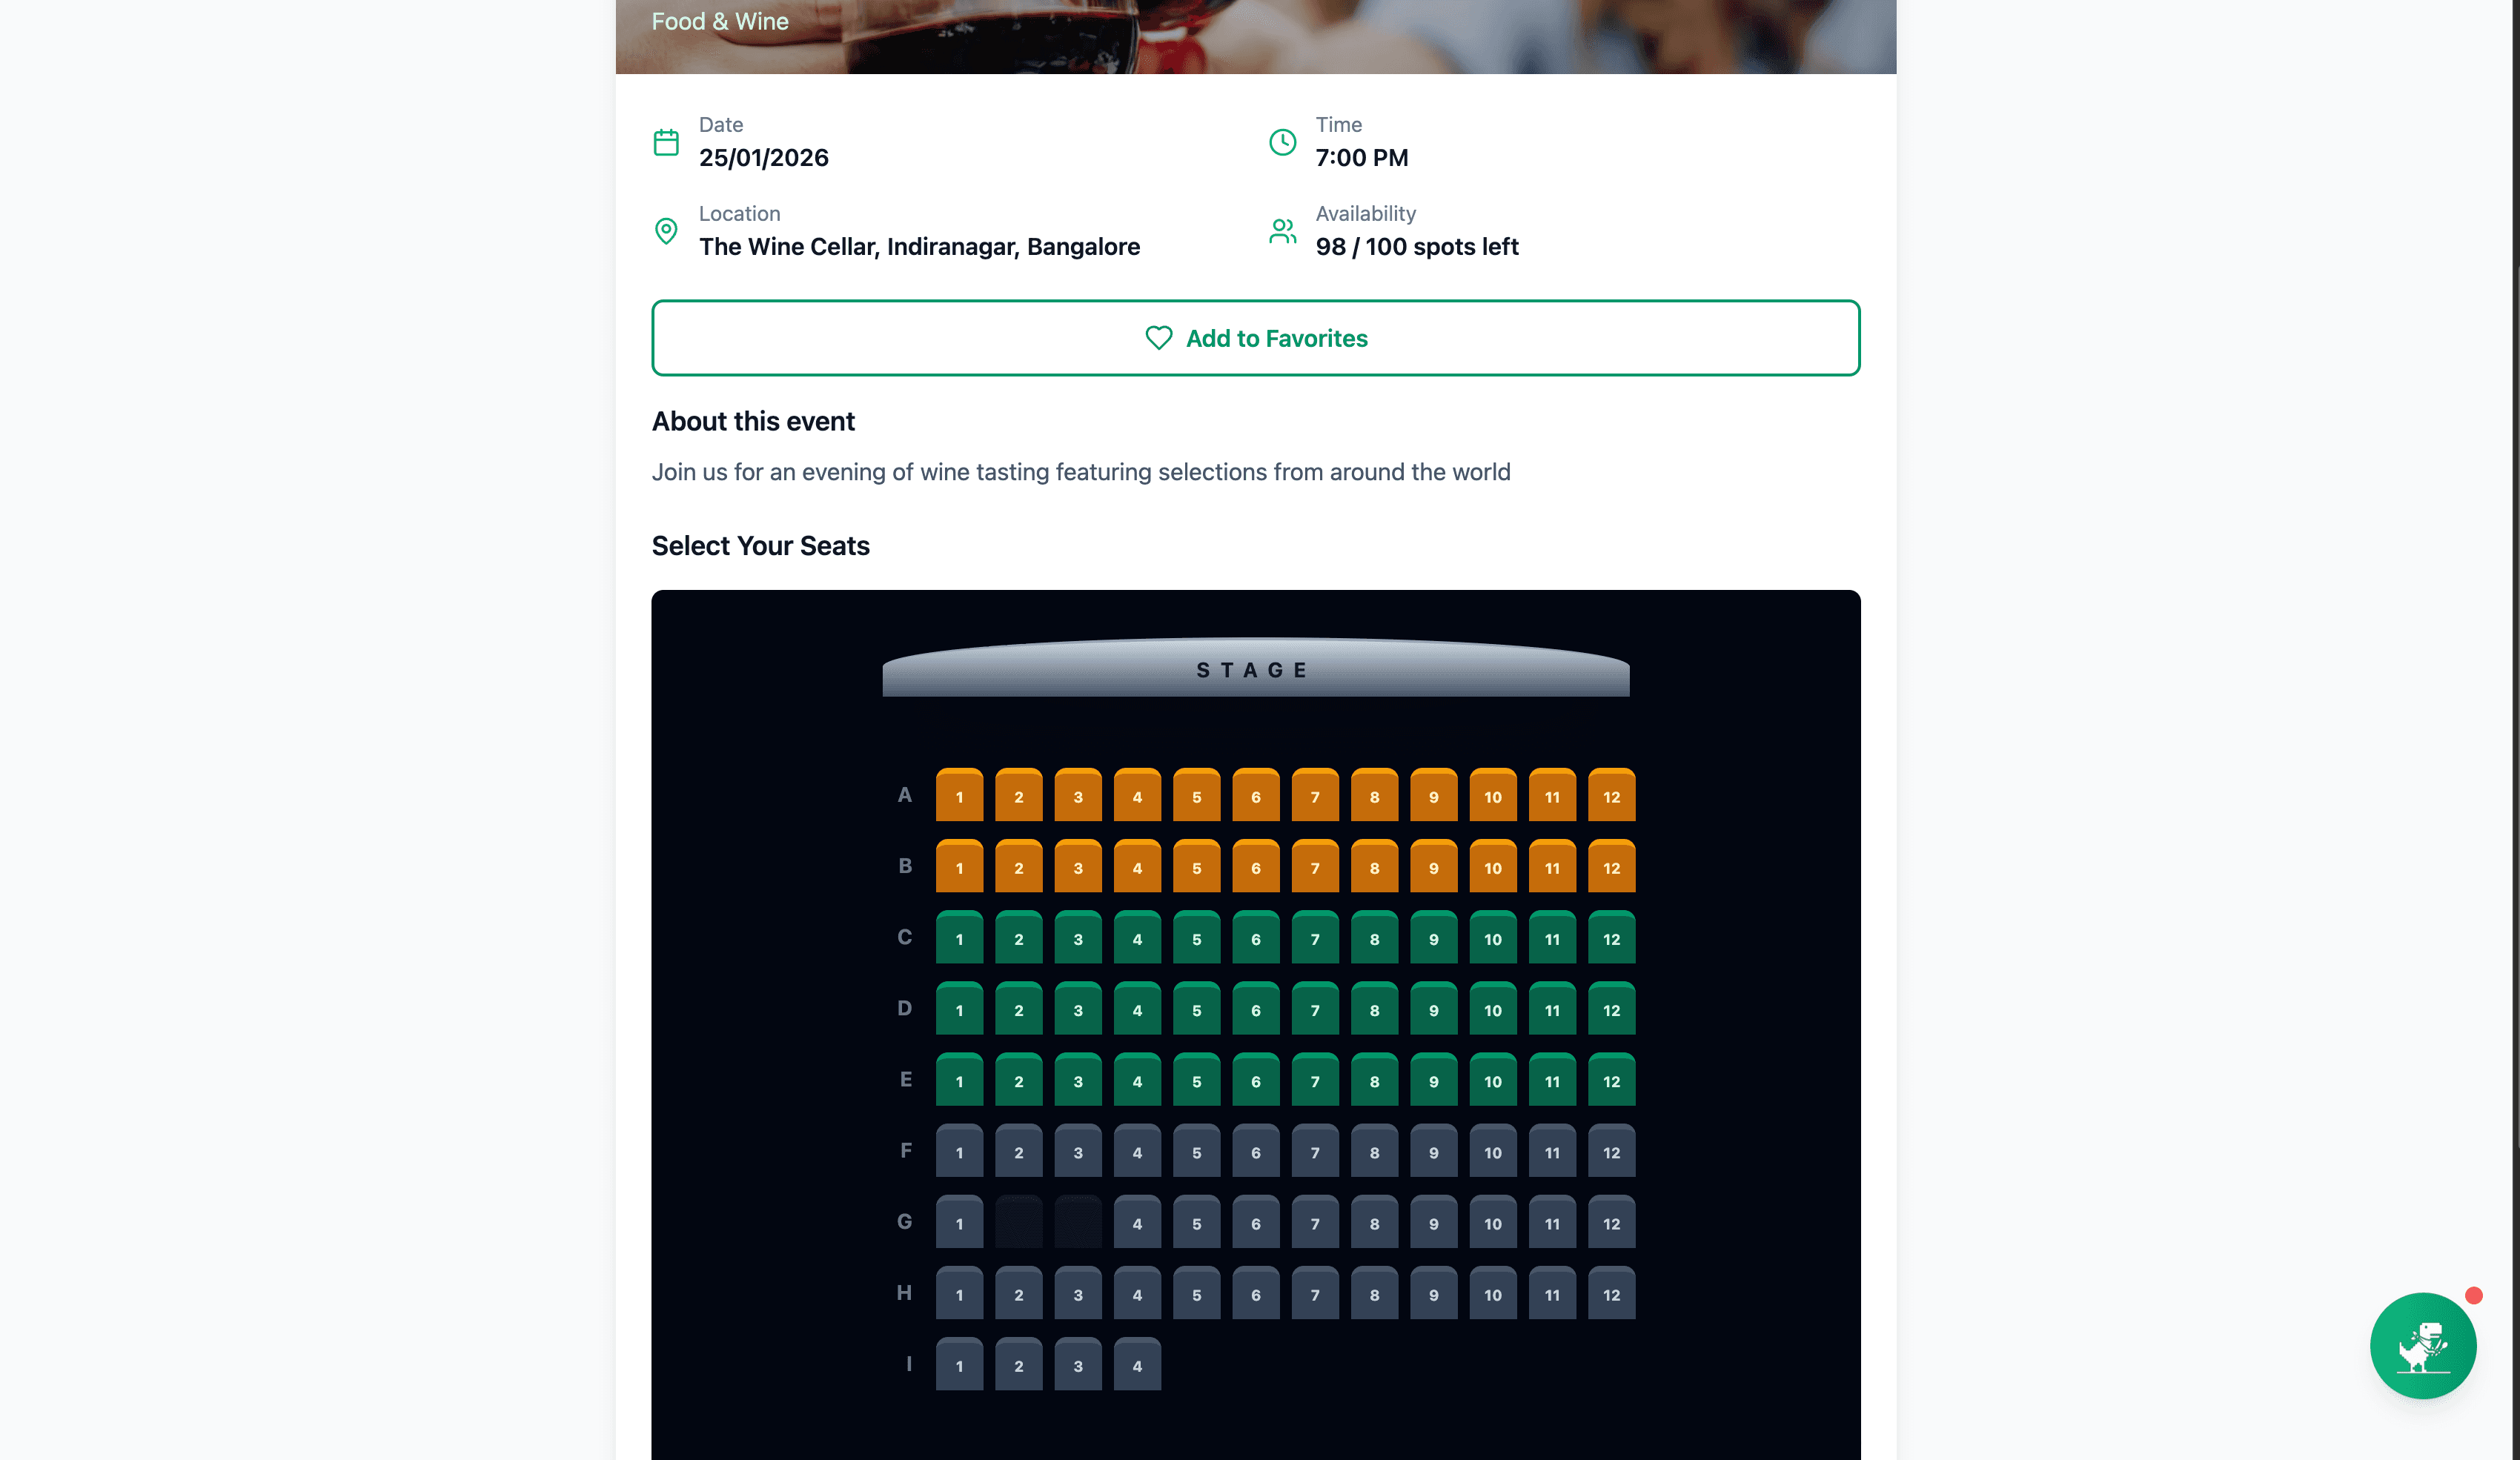This screenshot has width=2520, height=1460.
Task: Click the calendar icon beside Date
Action: (x=666, y=142)
